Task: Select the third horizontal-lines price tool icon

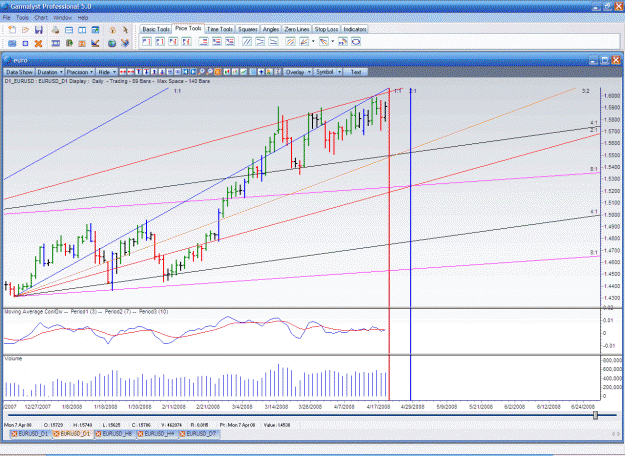Action: 230,41
